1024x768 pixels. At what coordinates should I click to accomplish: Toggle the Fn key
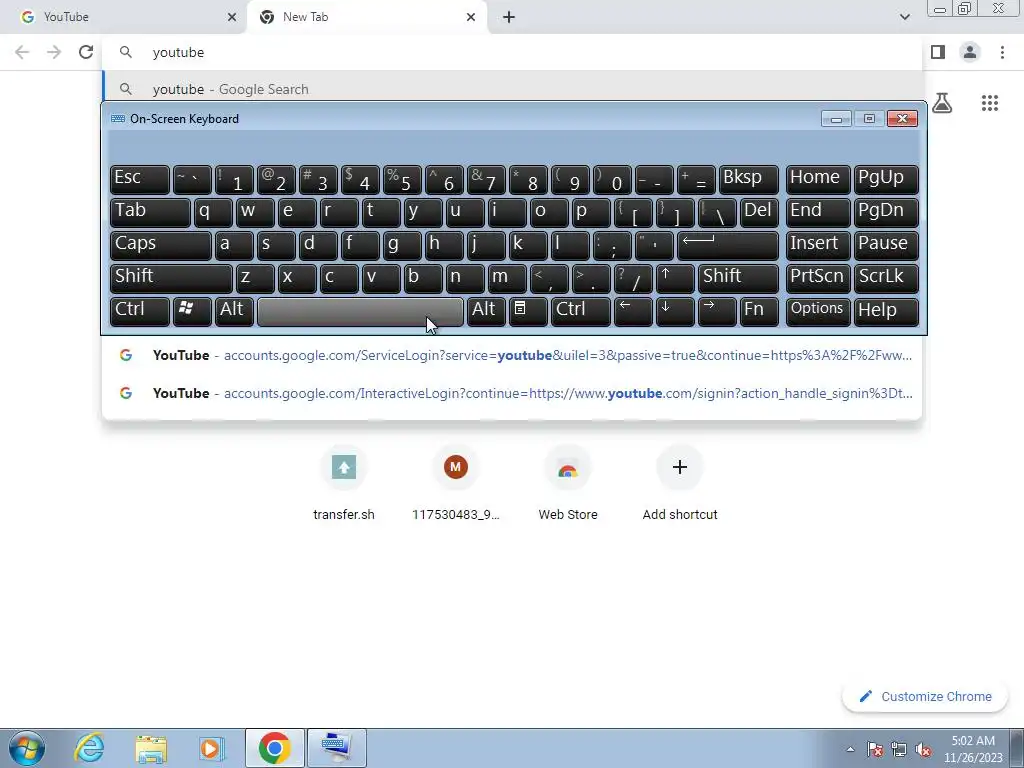point(759,312)
